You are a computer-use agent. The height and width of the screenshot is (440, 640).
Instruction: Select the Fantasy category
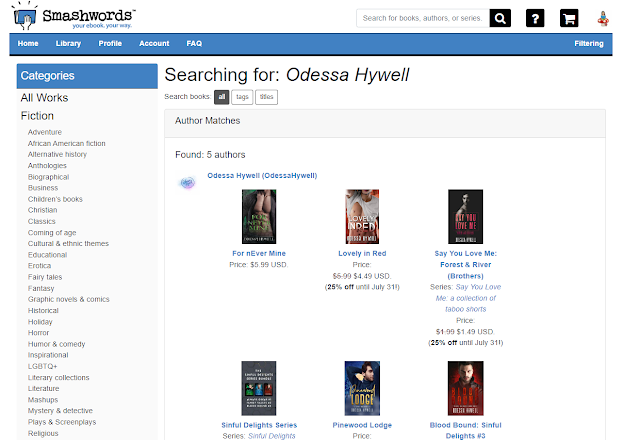click(x=41, y=288)
